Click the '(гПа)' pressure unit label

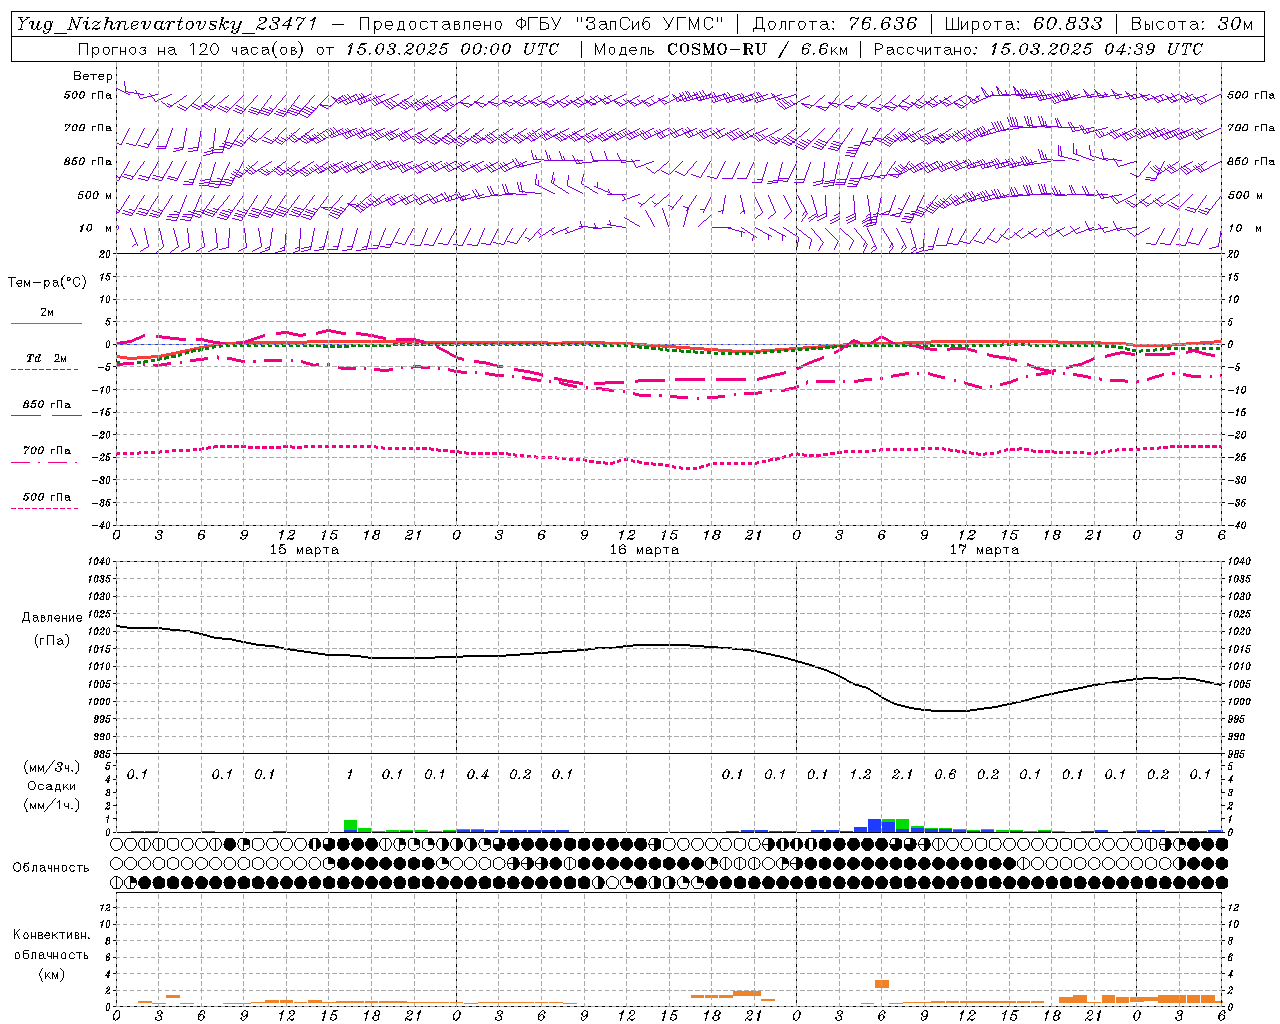(x=52, y=640)
